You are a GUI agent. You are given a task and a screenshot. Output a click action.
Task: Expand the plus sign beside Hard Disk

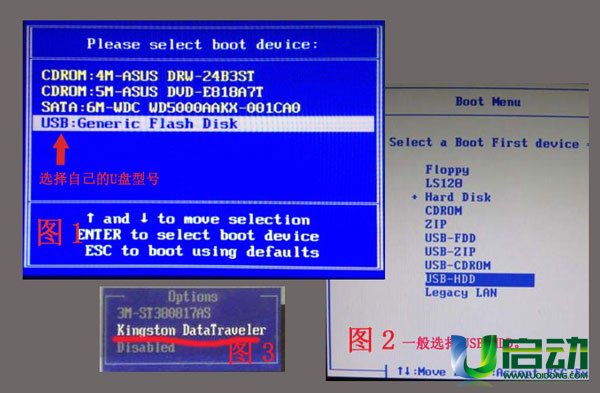(x=414, y=197)
